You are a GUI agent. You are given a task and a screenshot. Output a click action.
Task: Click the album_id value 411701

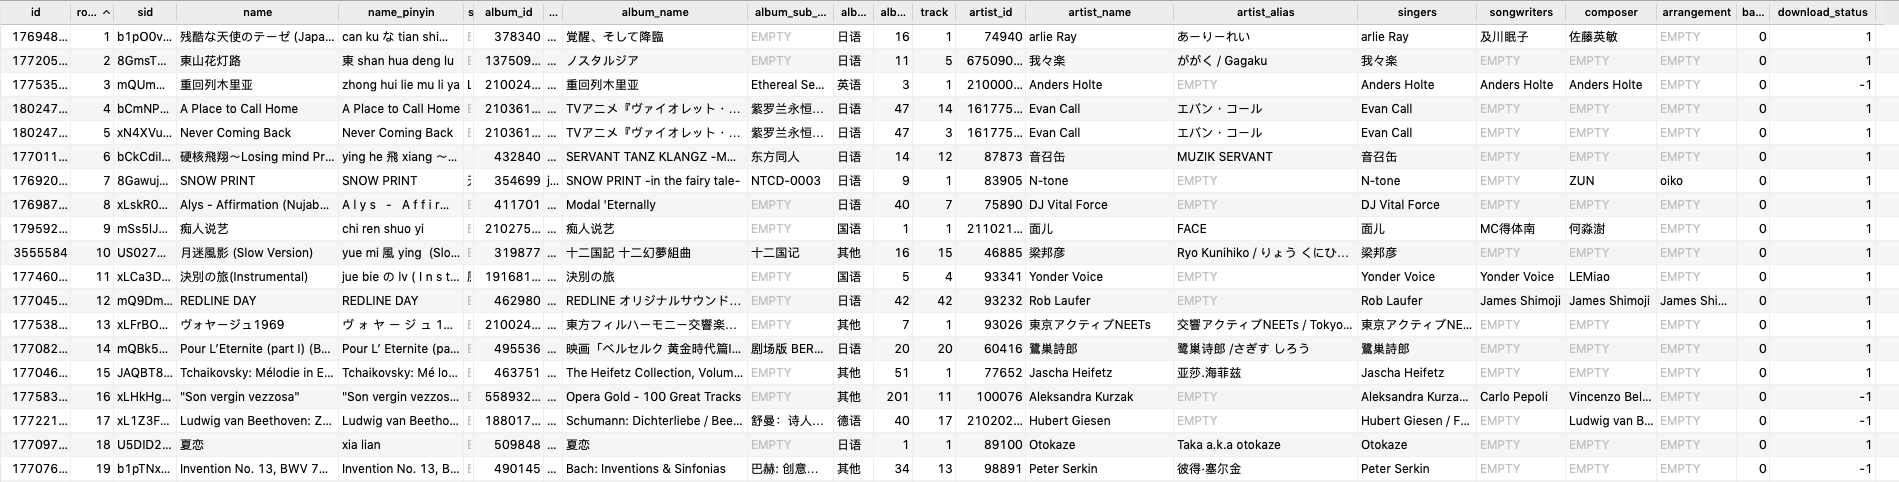[517, 205]
